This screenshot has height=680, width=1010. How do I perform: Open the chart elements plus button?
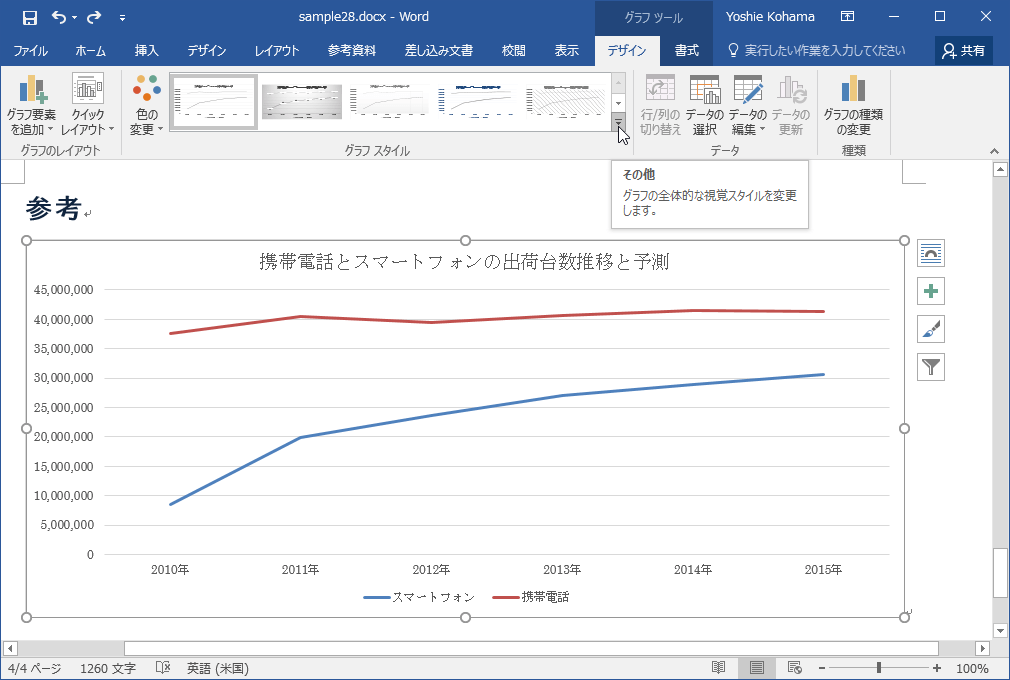931,291
